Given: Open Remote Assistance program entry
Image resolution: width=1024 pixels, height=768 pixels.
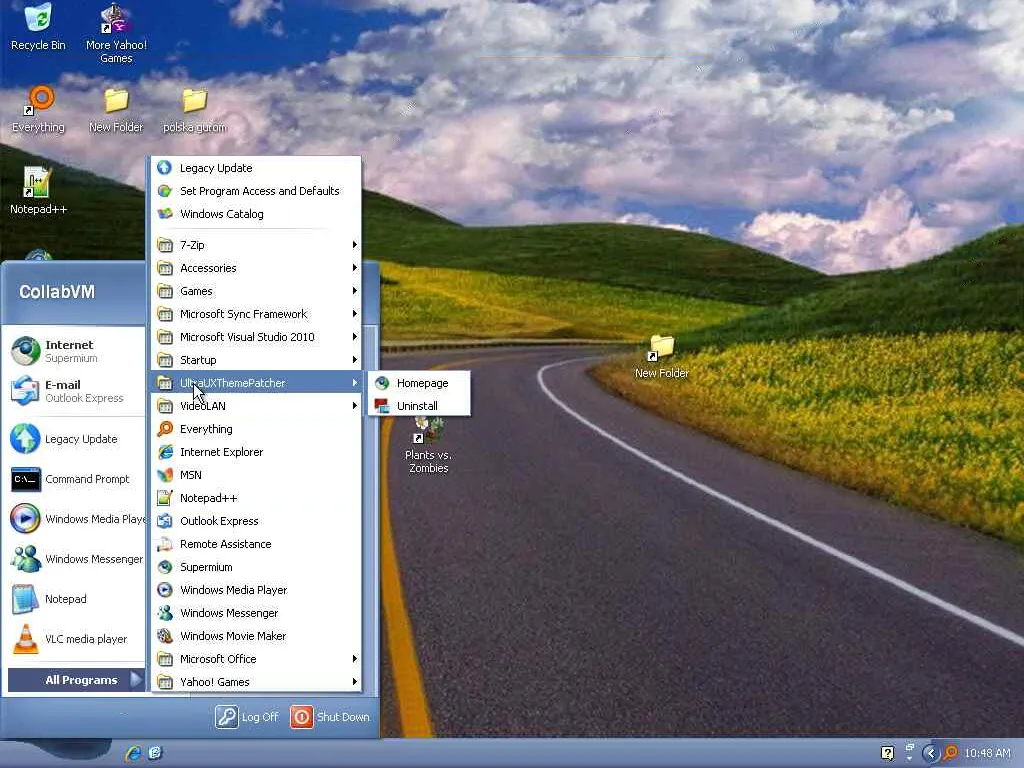Looking at the screenshot, I should (x=257, y=544).
